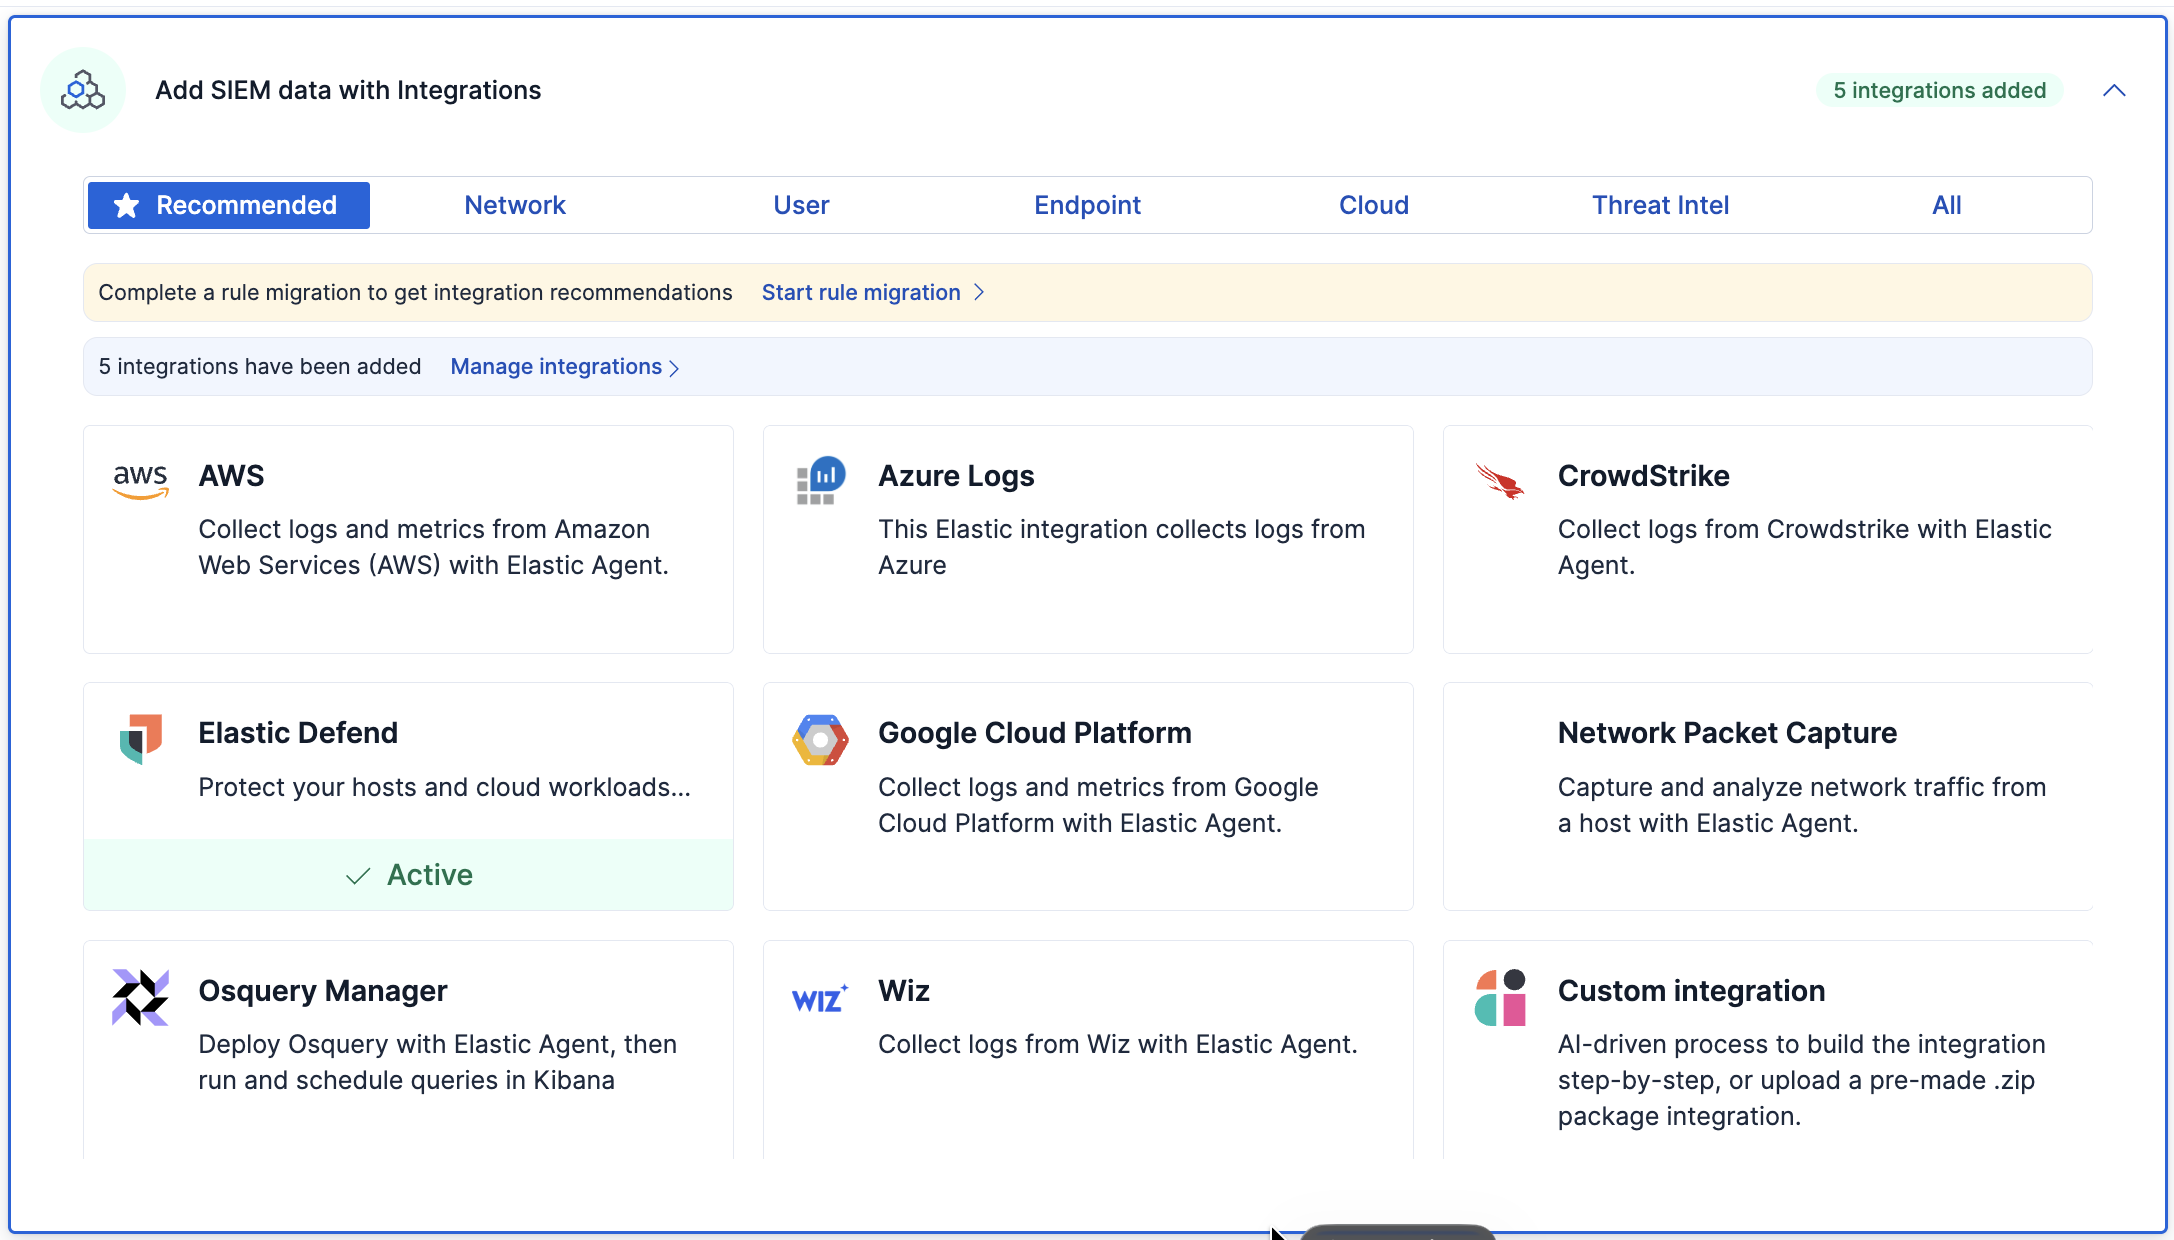Click the checkmark icon beside Active
2174x1240 pixels.
358,876
